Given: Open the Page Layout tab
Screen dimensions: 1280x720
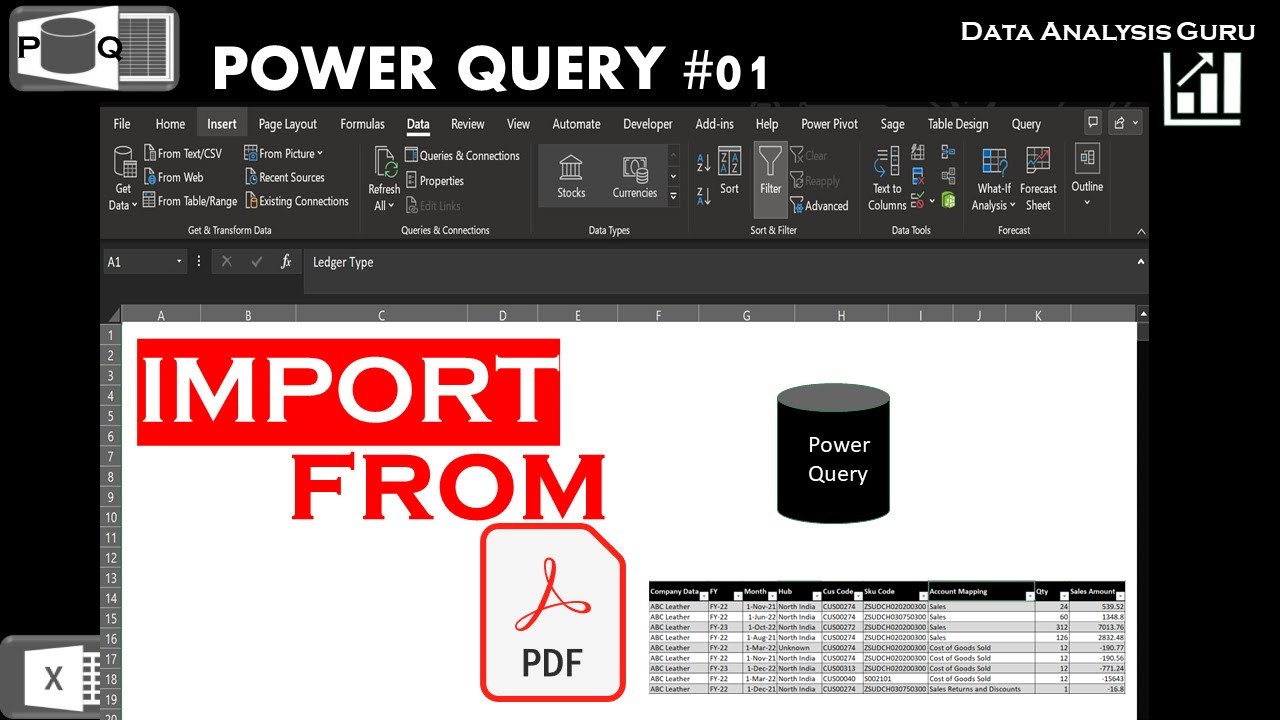Looking at the screenshot, I should pos(288,124).
